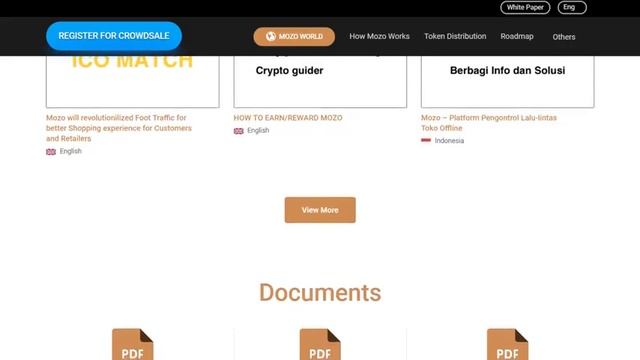Open the Crypto guider article card
The width and height of the screenshot is (640, 360).
[x=320, y=82]
